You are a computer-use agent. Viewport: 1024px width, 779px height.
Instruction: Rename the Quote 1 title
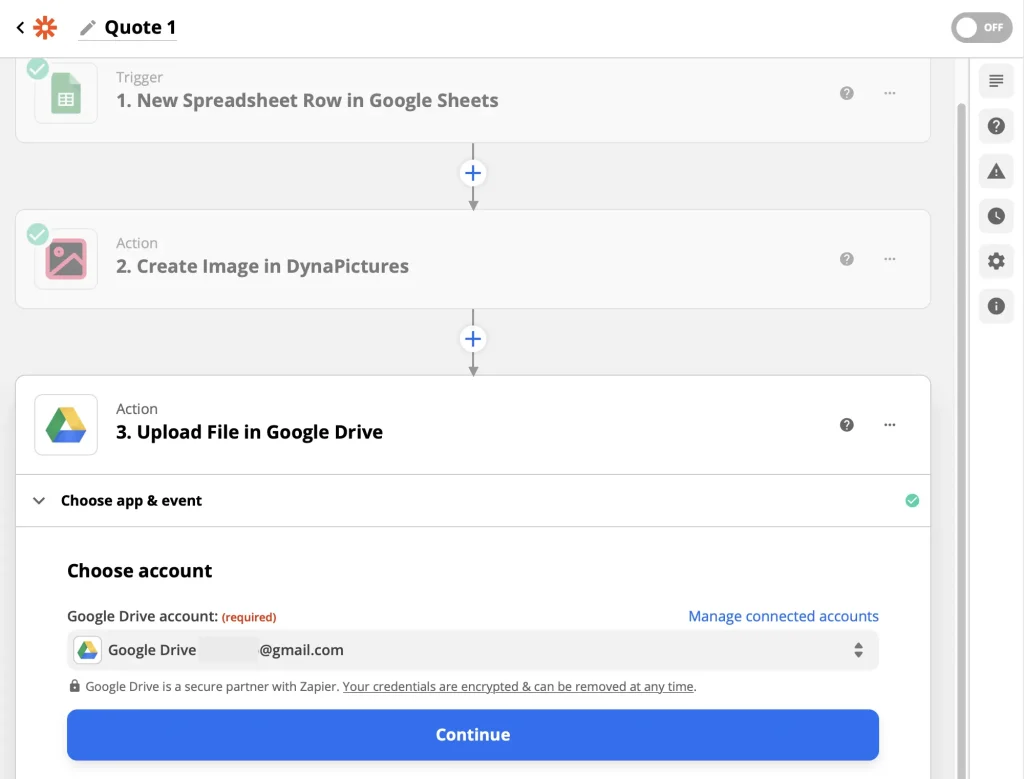tap(140, 27)
